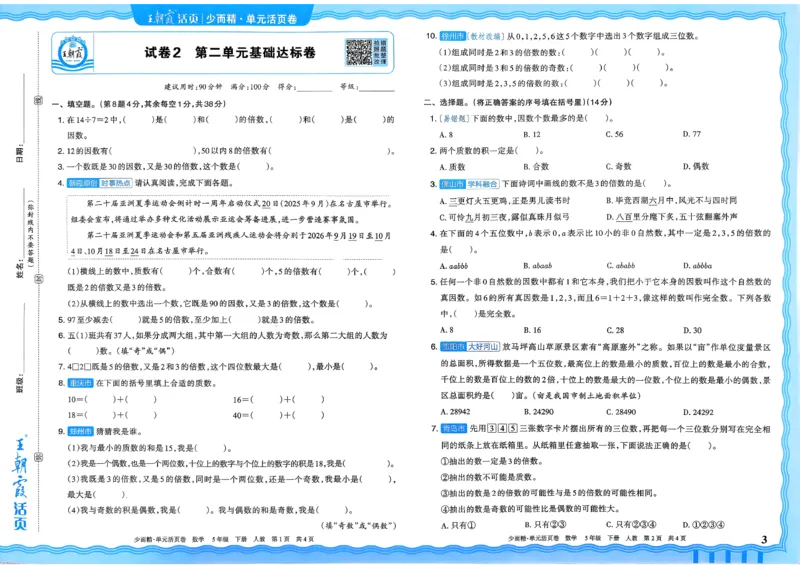Select option A. 28942
Screen dimensions: 800x566
(455, 412)
